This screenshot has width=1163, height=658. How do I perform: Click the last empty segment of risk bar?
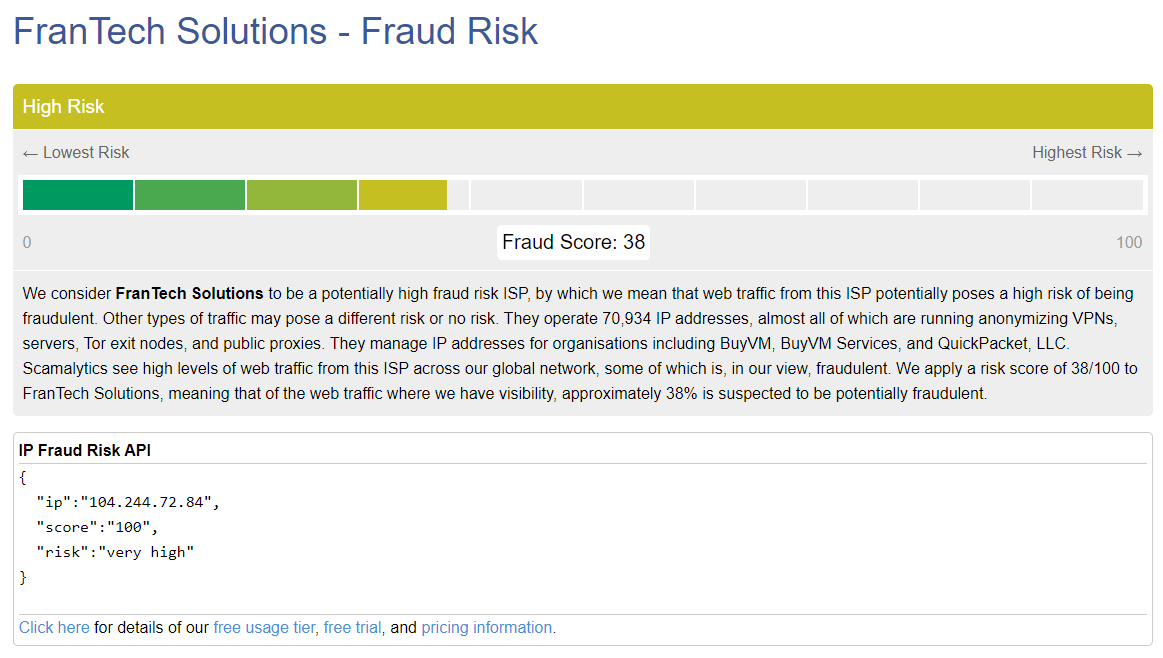[x=1087, y=195]
